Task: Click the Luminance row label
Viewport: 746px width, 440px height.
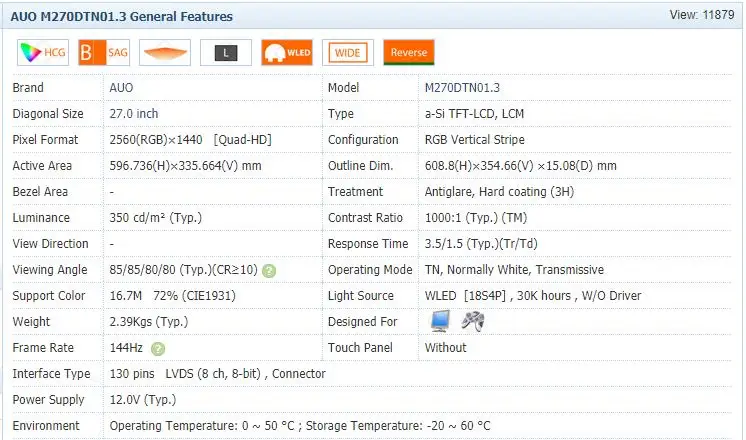Action: [41, 218]
